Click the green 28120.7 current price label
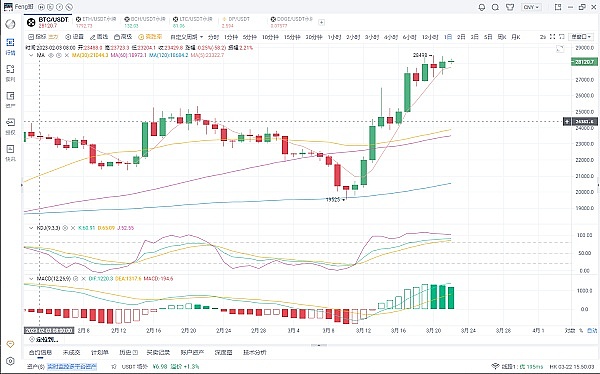Viewport: 600px width, 374px height. (584, 62)
